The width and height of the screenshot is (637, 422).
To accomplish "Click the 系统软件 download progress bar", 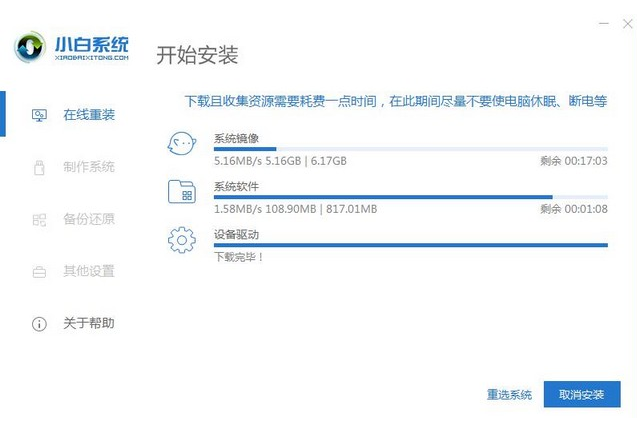I will (410, 197).
